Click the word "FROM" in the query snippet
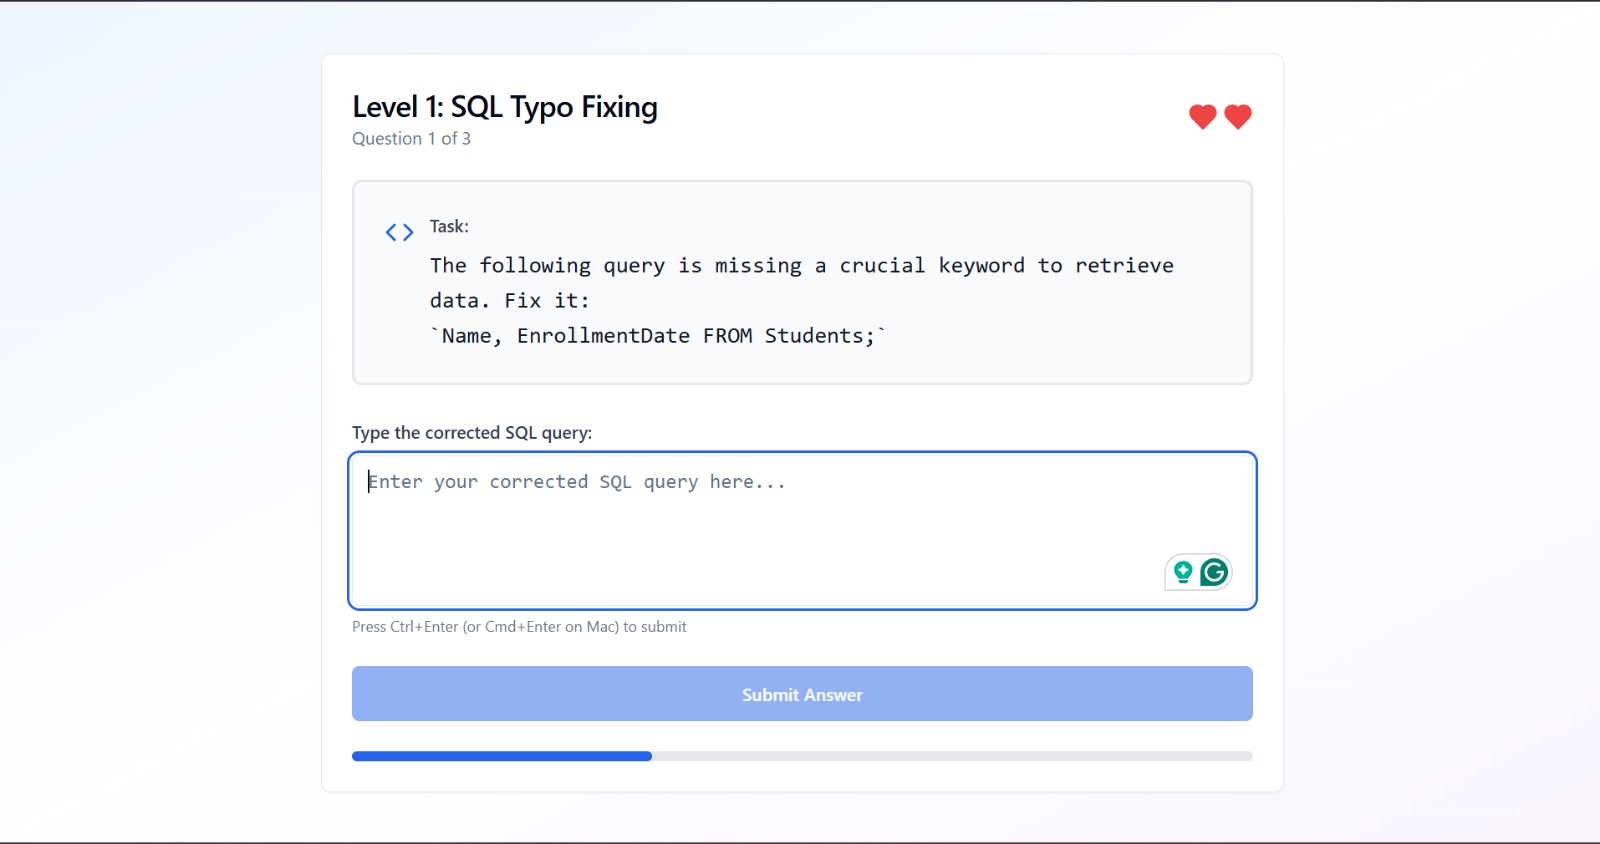The width and height of the screenshot is (1600, 844). coord(727,336)
